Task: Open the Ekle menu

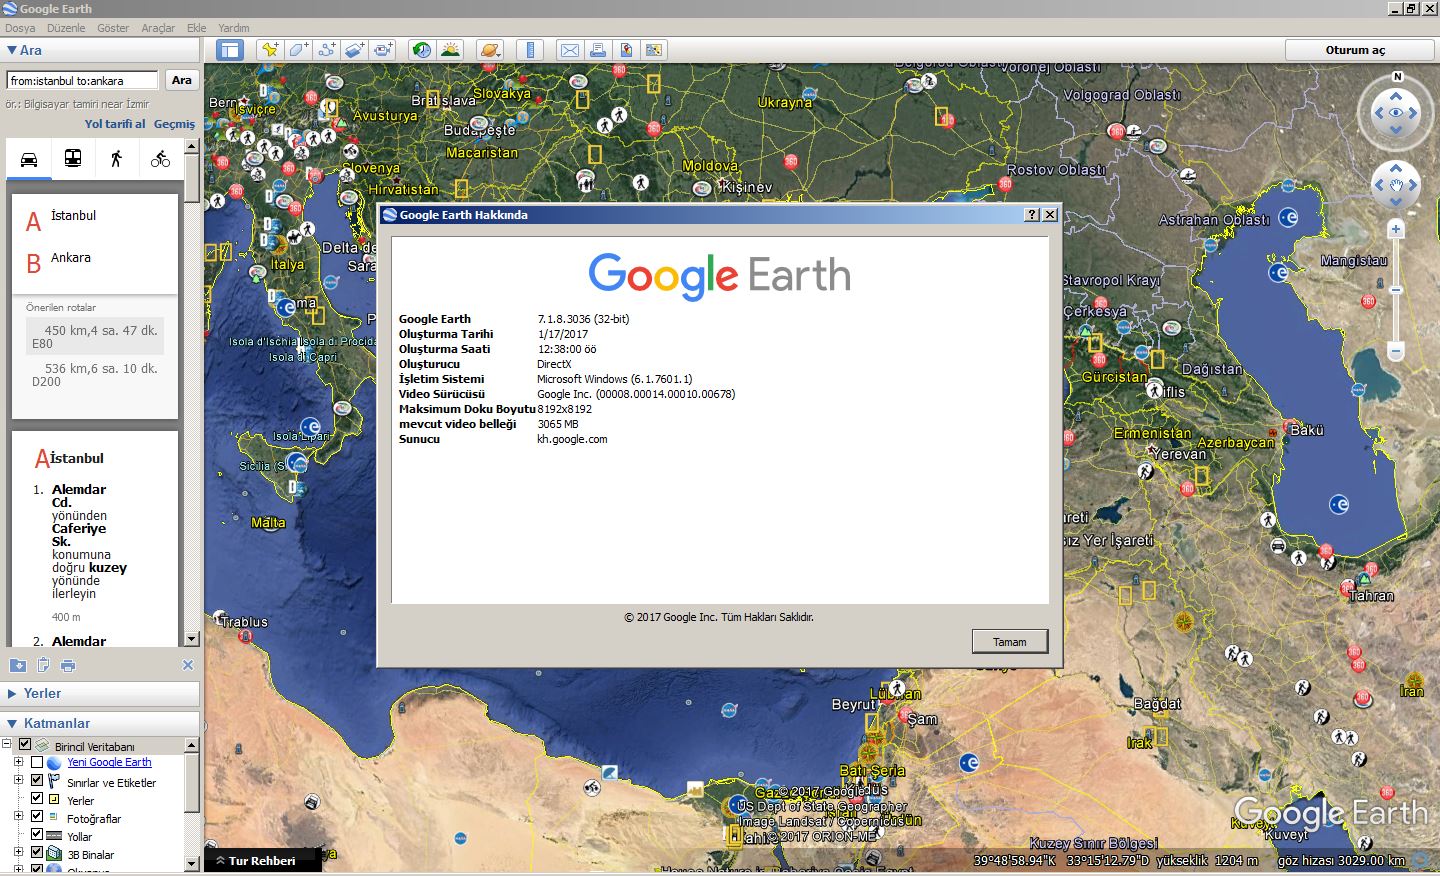Action: pos(197,28)
